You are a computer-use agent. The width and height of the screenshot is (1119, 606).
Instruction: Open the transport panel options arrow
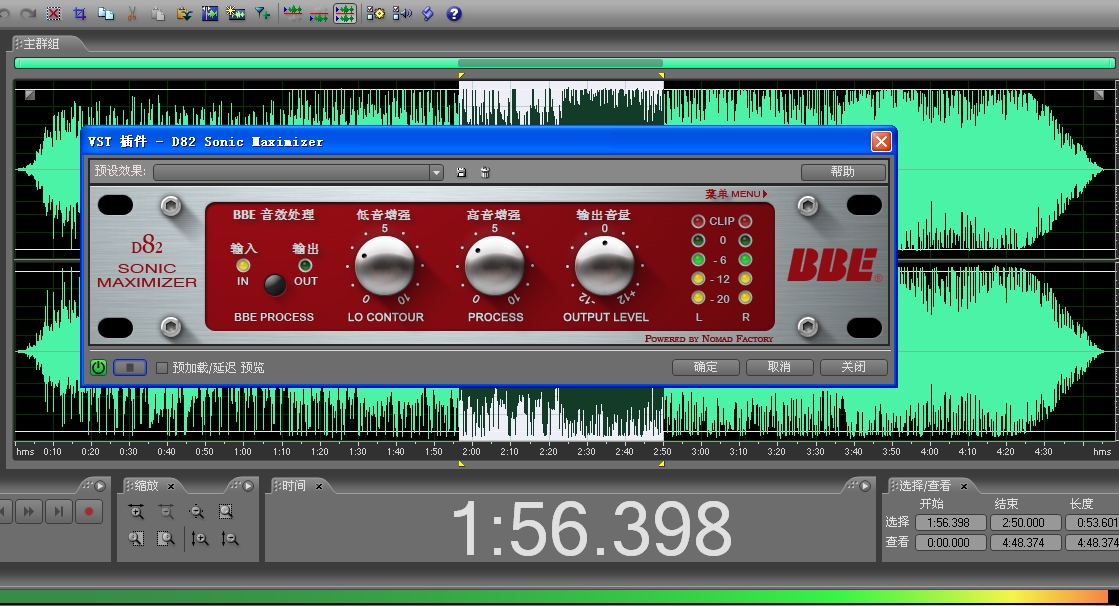(x=101, y=486)
